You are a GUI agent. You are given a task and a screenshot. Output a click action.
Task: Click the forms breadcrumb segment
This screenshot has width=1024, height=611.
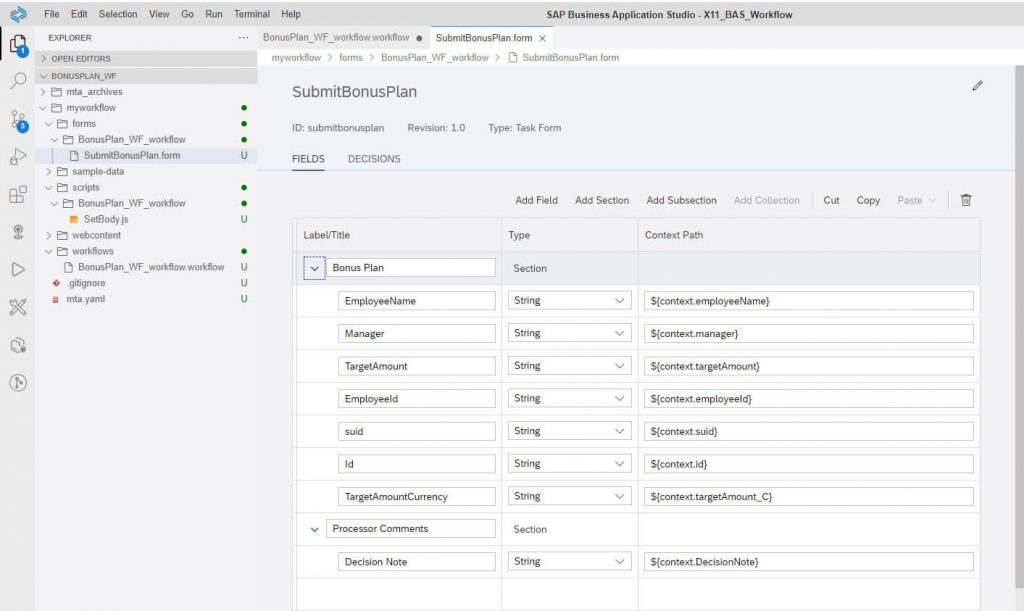tap(351, 57)
